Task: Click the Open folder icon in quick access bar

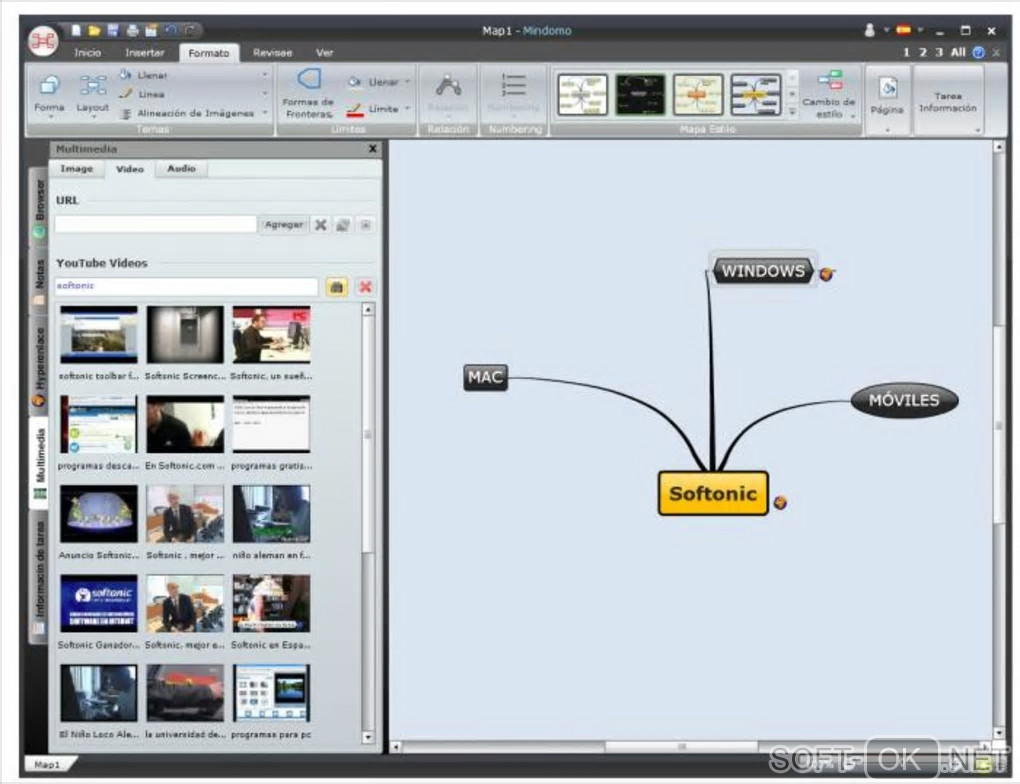Action: click(94, 30)
